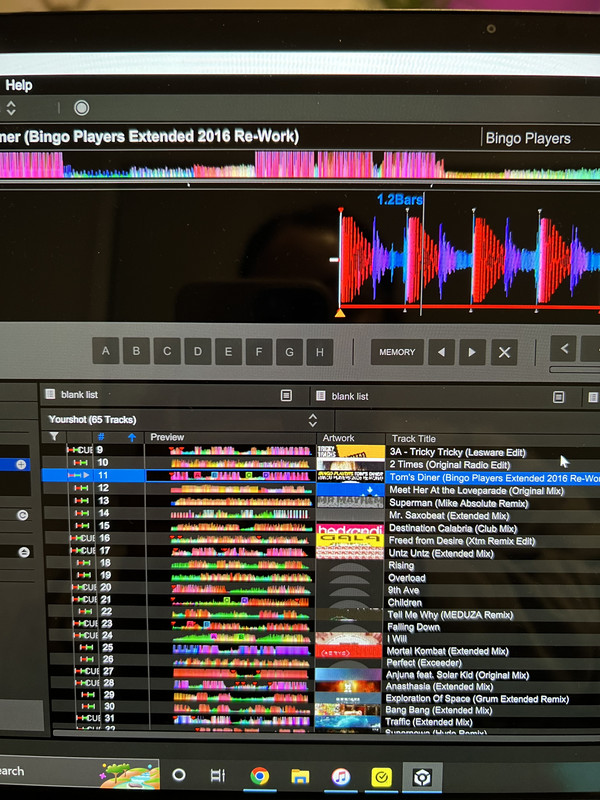This screenshot has width=600, height=800.
Task: Switch to the first blank list tab
Action: coord(79,394)
